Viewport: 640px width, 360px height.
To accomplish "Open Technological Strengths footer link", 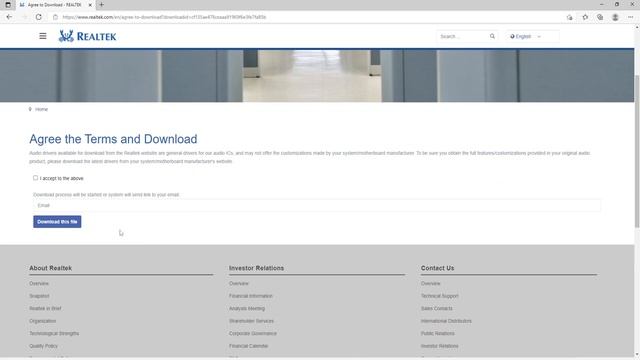I will [54, 333].
